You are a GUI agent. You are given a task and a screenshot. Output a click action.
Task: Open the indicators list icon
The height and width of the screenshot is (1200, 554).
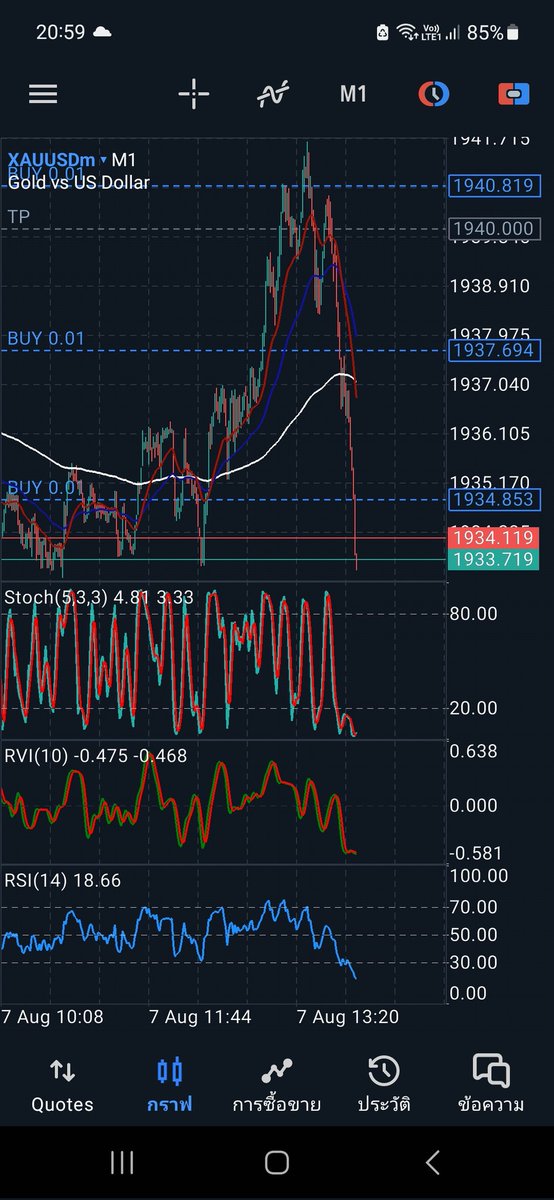[272, 94]
